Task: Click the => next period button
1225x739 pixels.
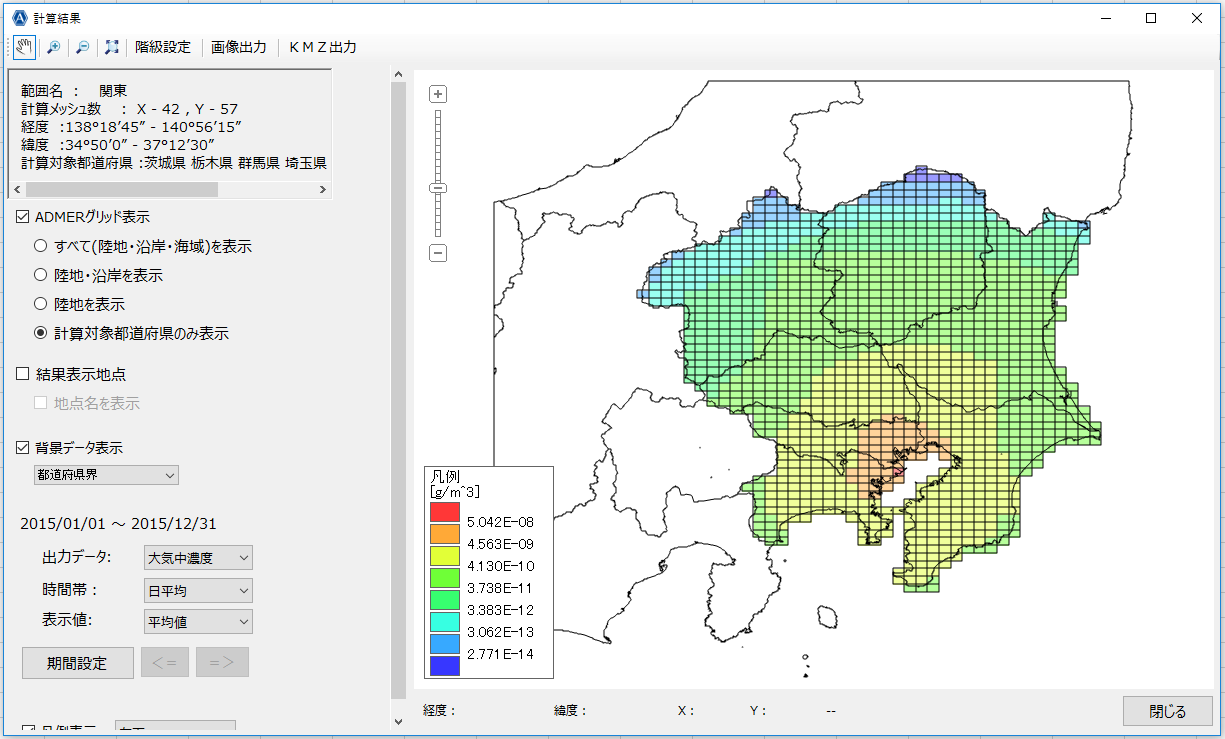Action: point(222,662)
